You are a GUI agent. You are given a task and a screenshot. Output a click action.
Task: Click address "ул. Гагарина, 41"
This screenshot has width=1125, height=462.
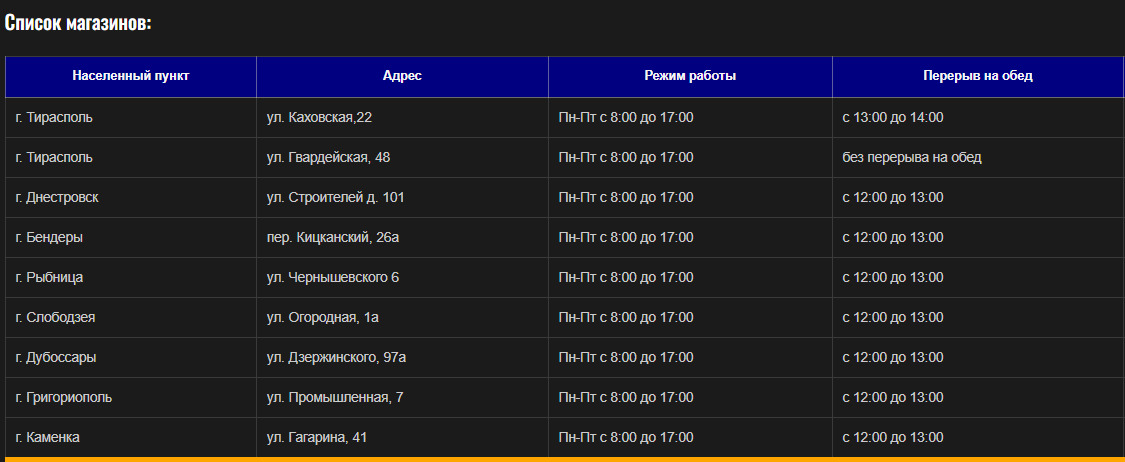pyautogui.click(x=317, y=438)
